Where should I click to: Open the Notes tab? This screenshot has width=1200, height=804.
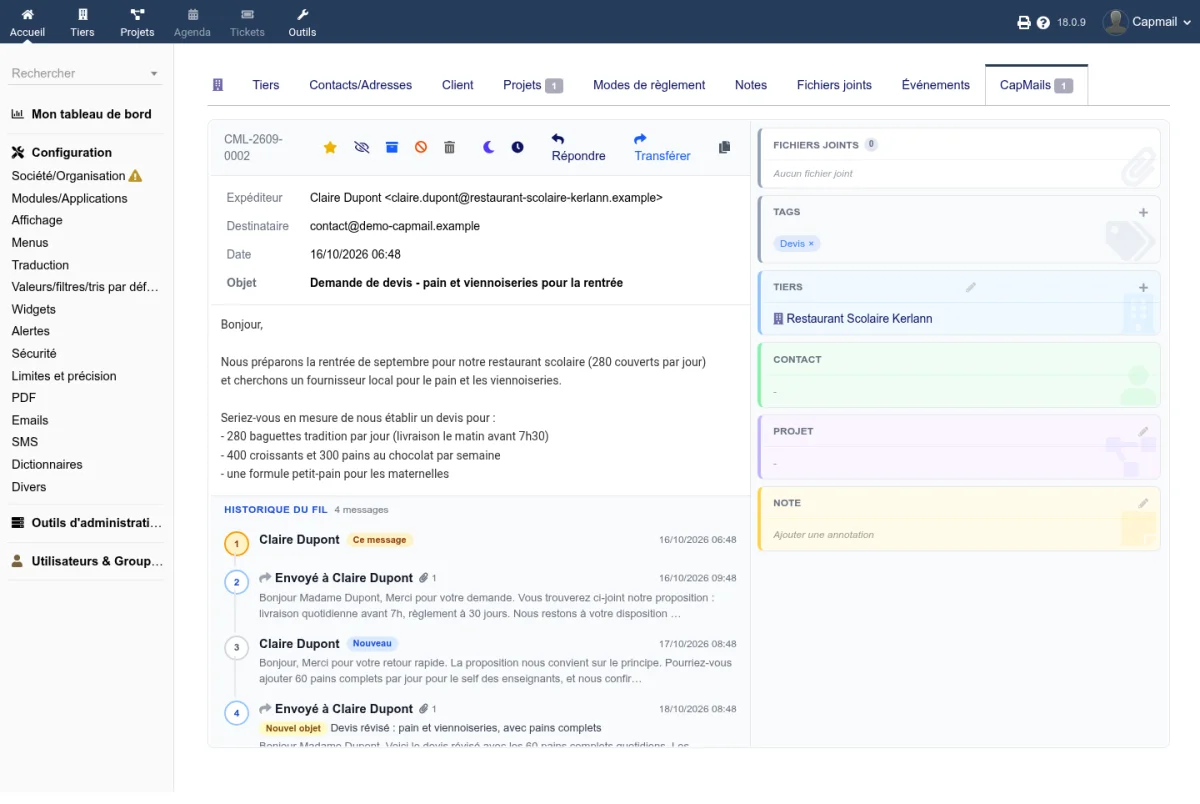(x=751, y=85)
